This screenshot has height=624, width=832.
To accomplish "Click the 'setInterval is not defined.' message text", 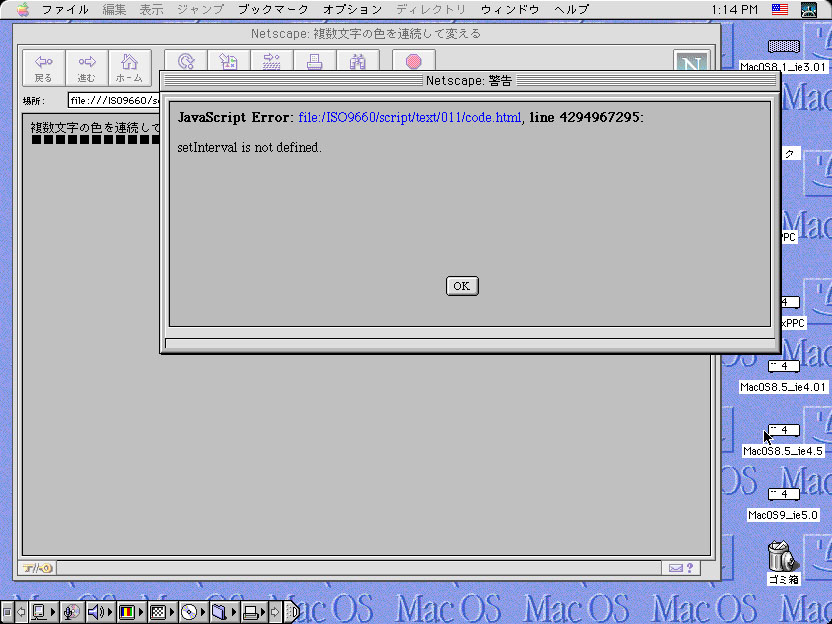I will click(249, 148).
